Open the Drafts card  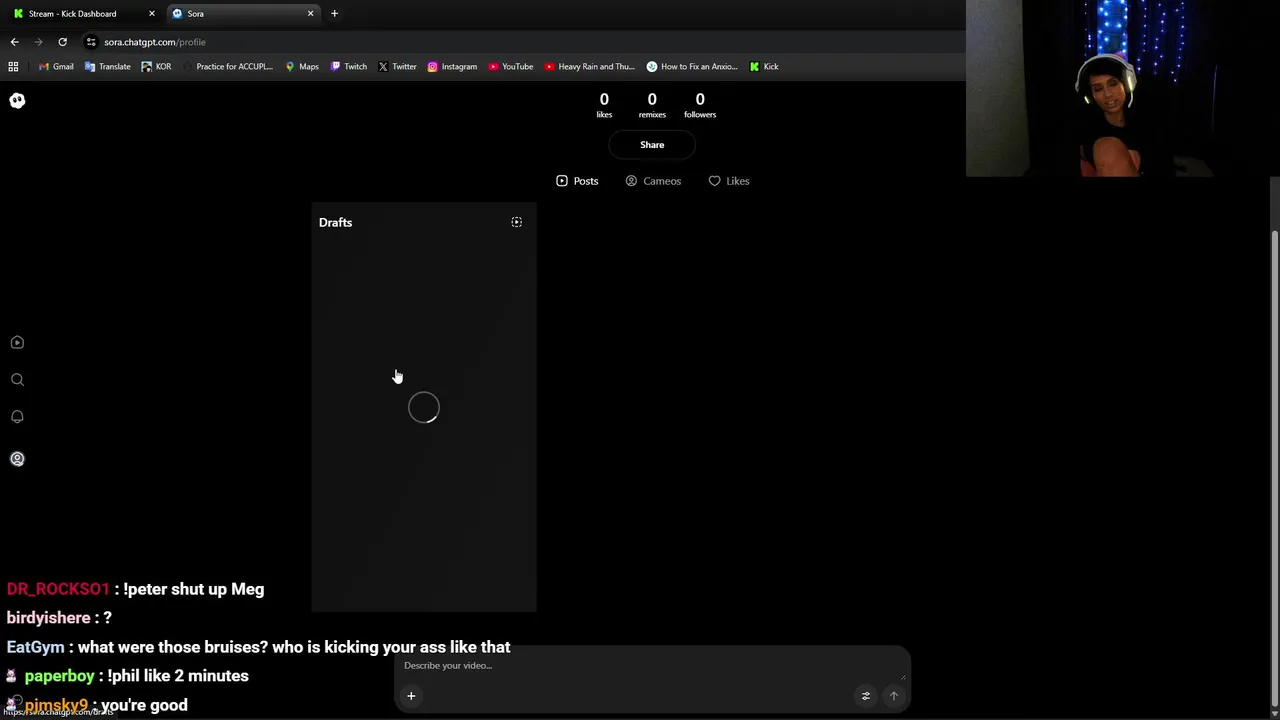click(x=424, y=407)
